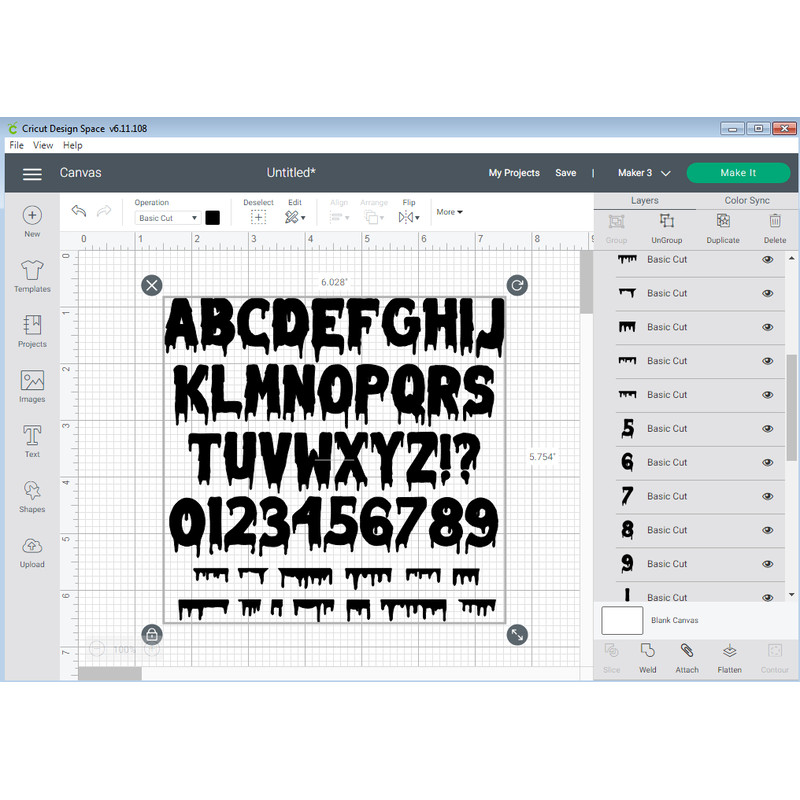This screenshot has height=800, width=800.
Task: Click the Undo arrow in the toolbar
Action: pos(81,211)
